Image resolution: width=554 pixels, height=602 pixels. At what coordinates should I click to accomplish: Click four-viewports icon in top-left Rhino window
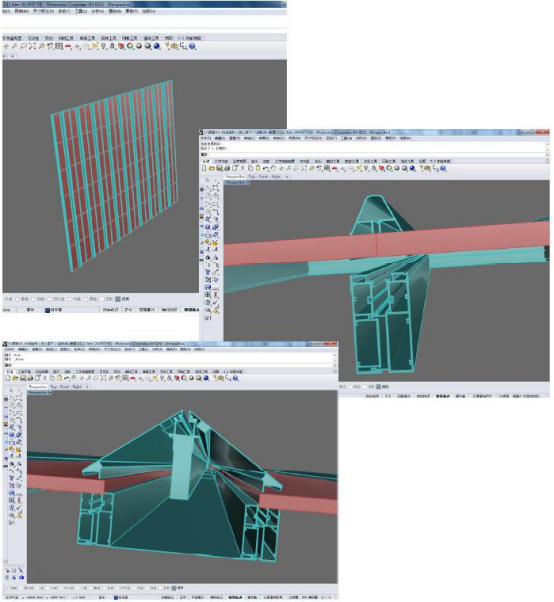[58, 46]
